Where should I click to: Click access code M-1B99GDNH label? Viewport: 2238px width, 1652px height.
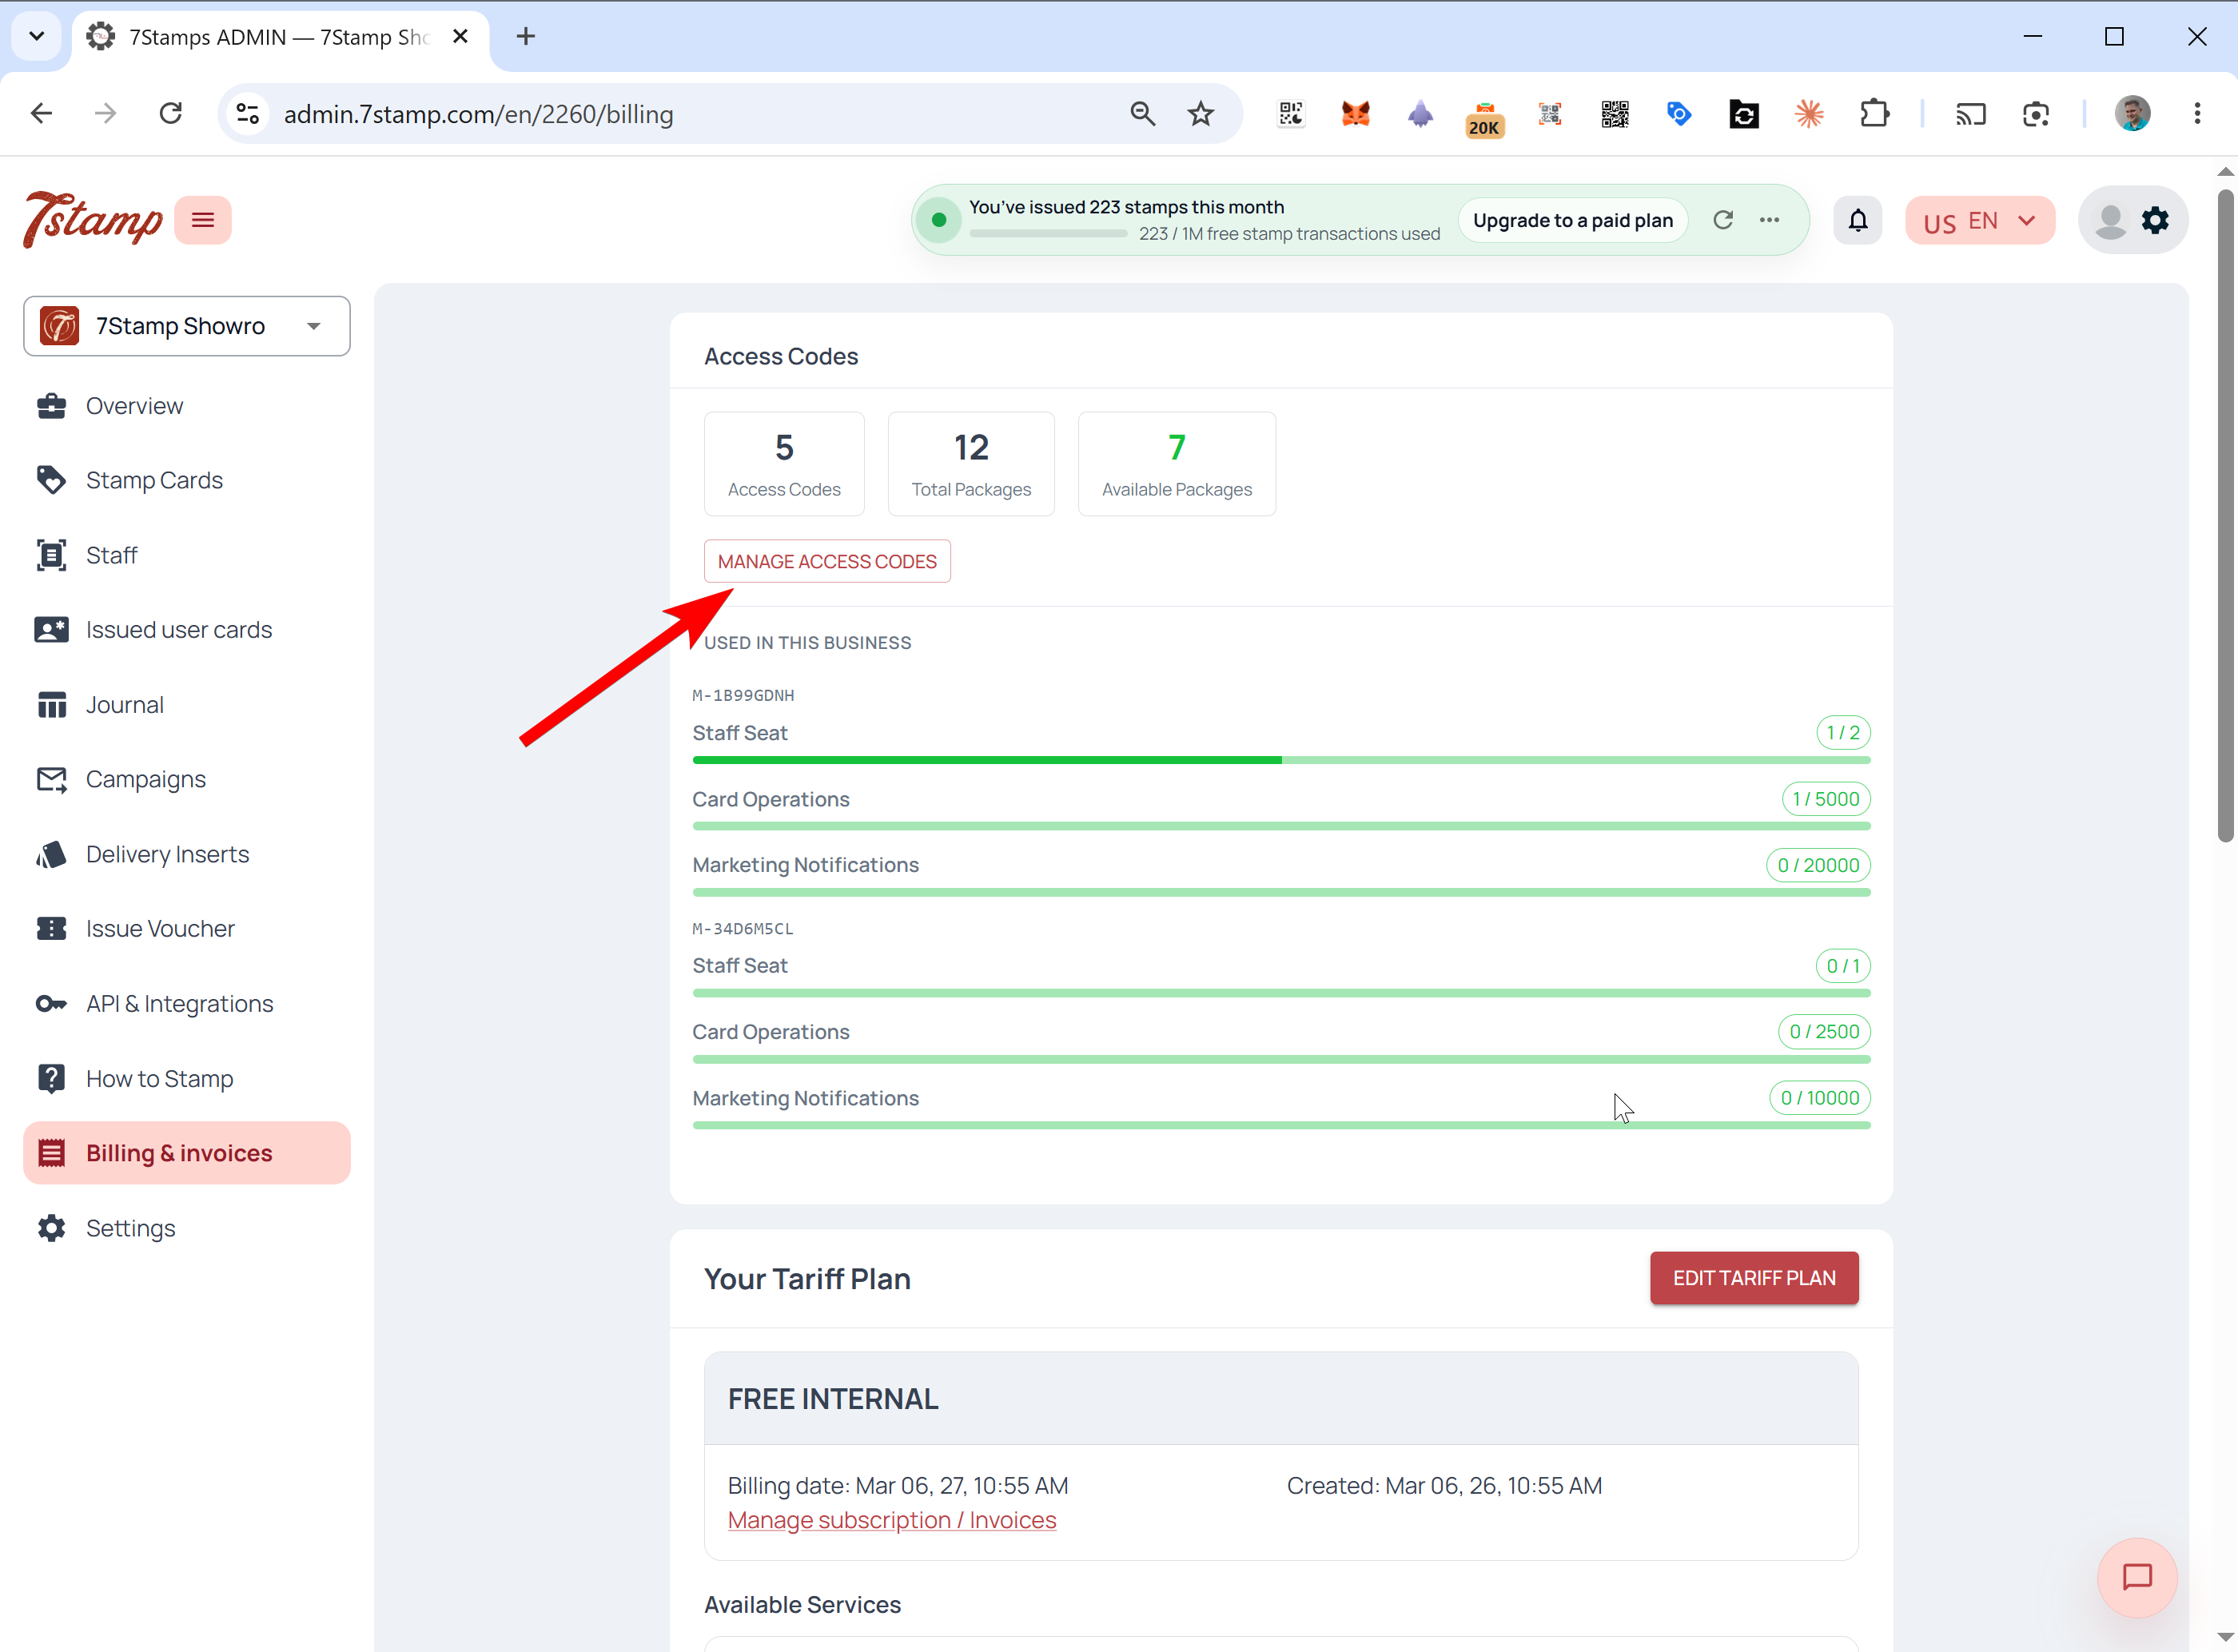[x=743, y=695]
